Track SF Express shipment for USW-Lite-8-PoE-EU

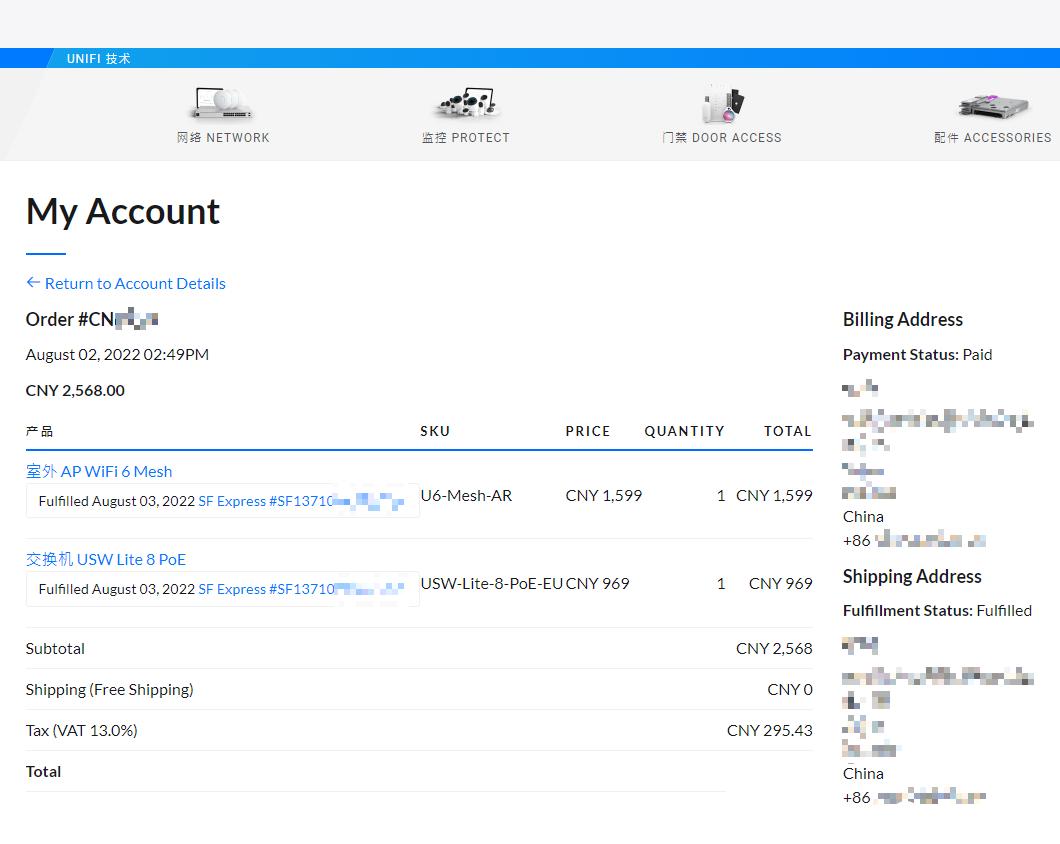click(300, 589)
